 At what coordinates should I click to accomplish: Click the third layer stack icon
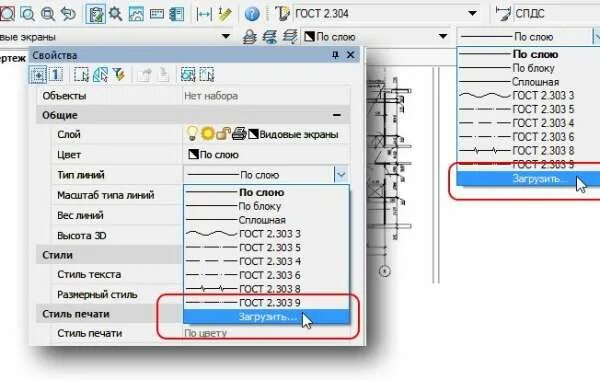tap(290, 37)
